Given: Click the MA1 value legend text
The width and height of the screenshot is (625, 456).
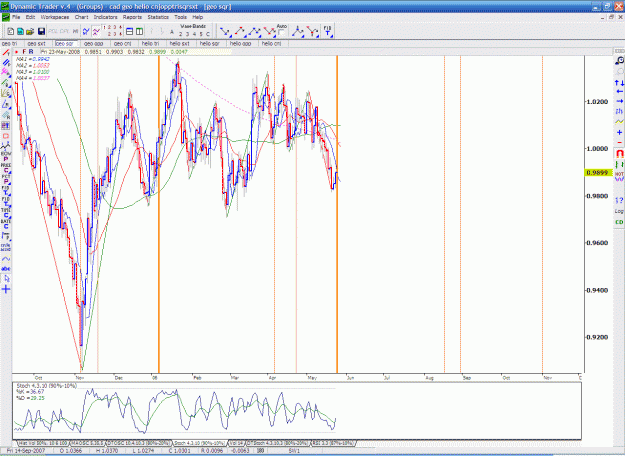Looking at the screenshot, I should pyautogui.click(x=33, y=59).
